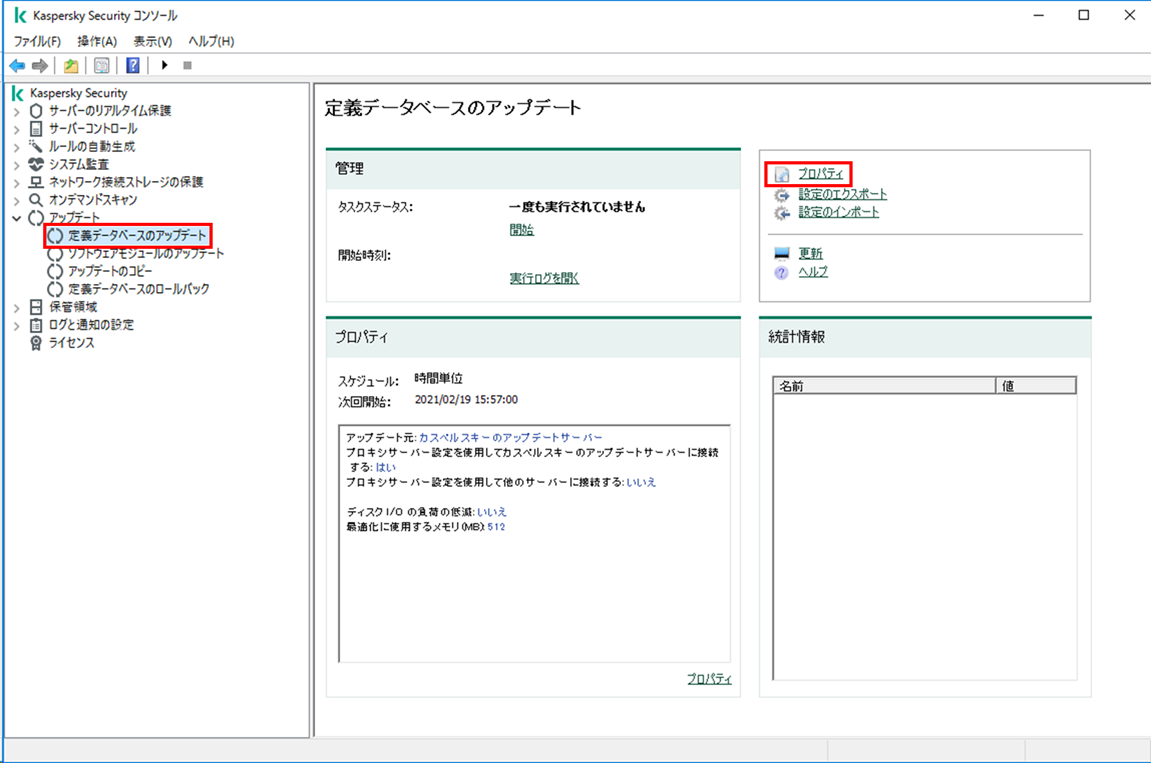Click the magnifier icon for オンデマンドスキャン
1151x763 pixels.
coord(36,200)
